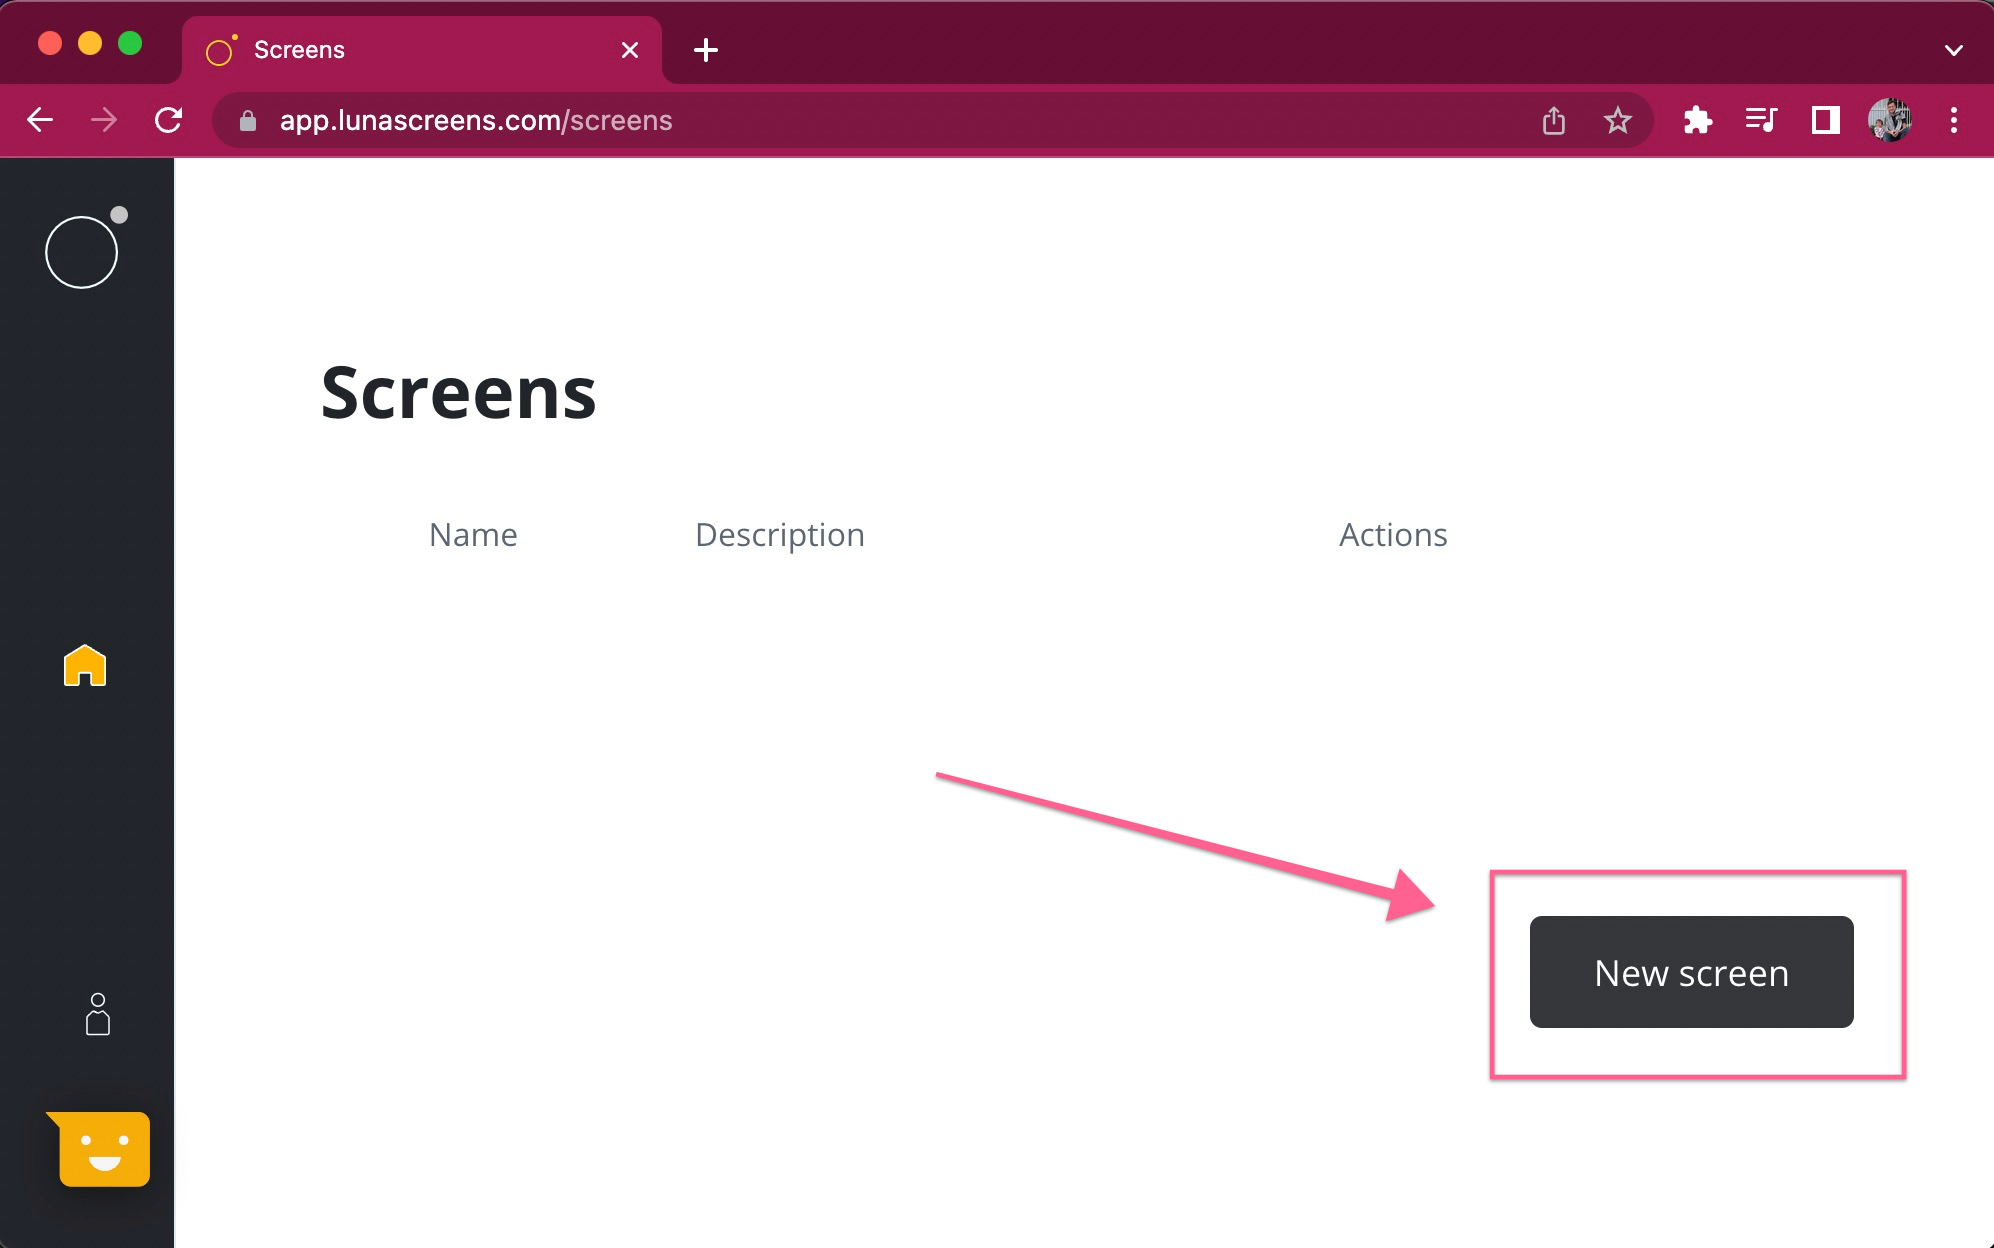Click the browser profile avatar

(1889, 121)
